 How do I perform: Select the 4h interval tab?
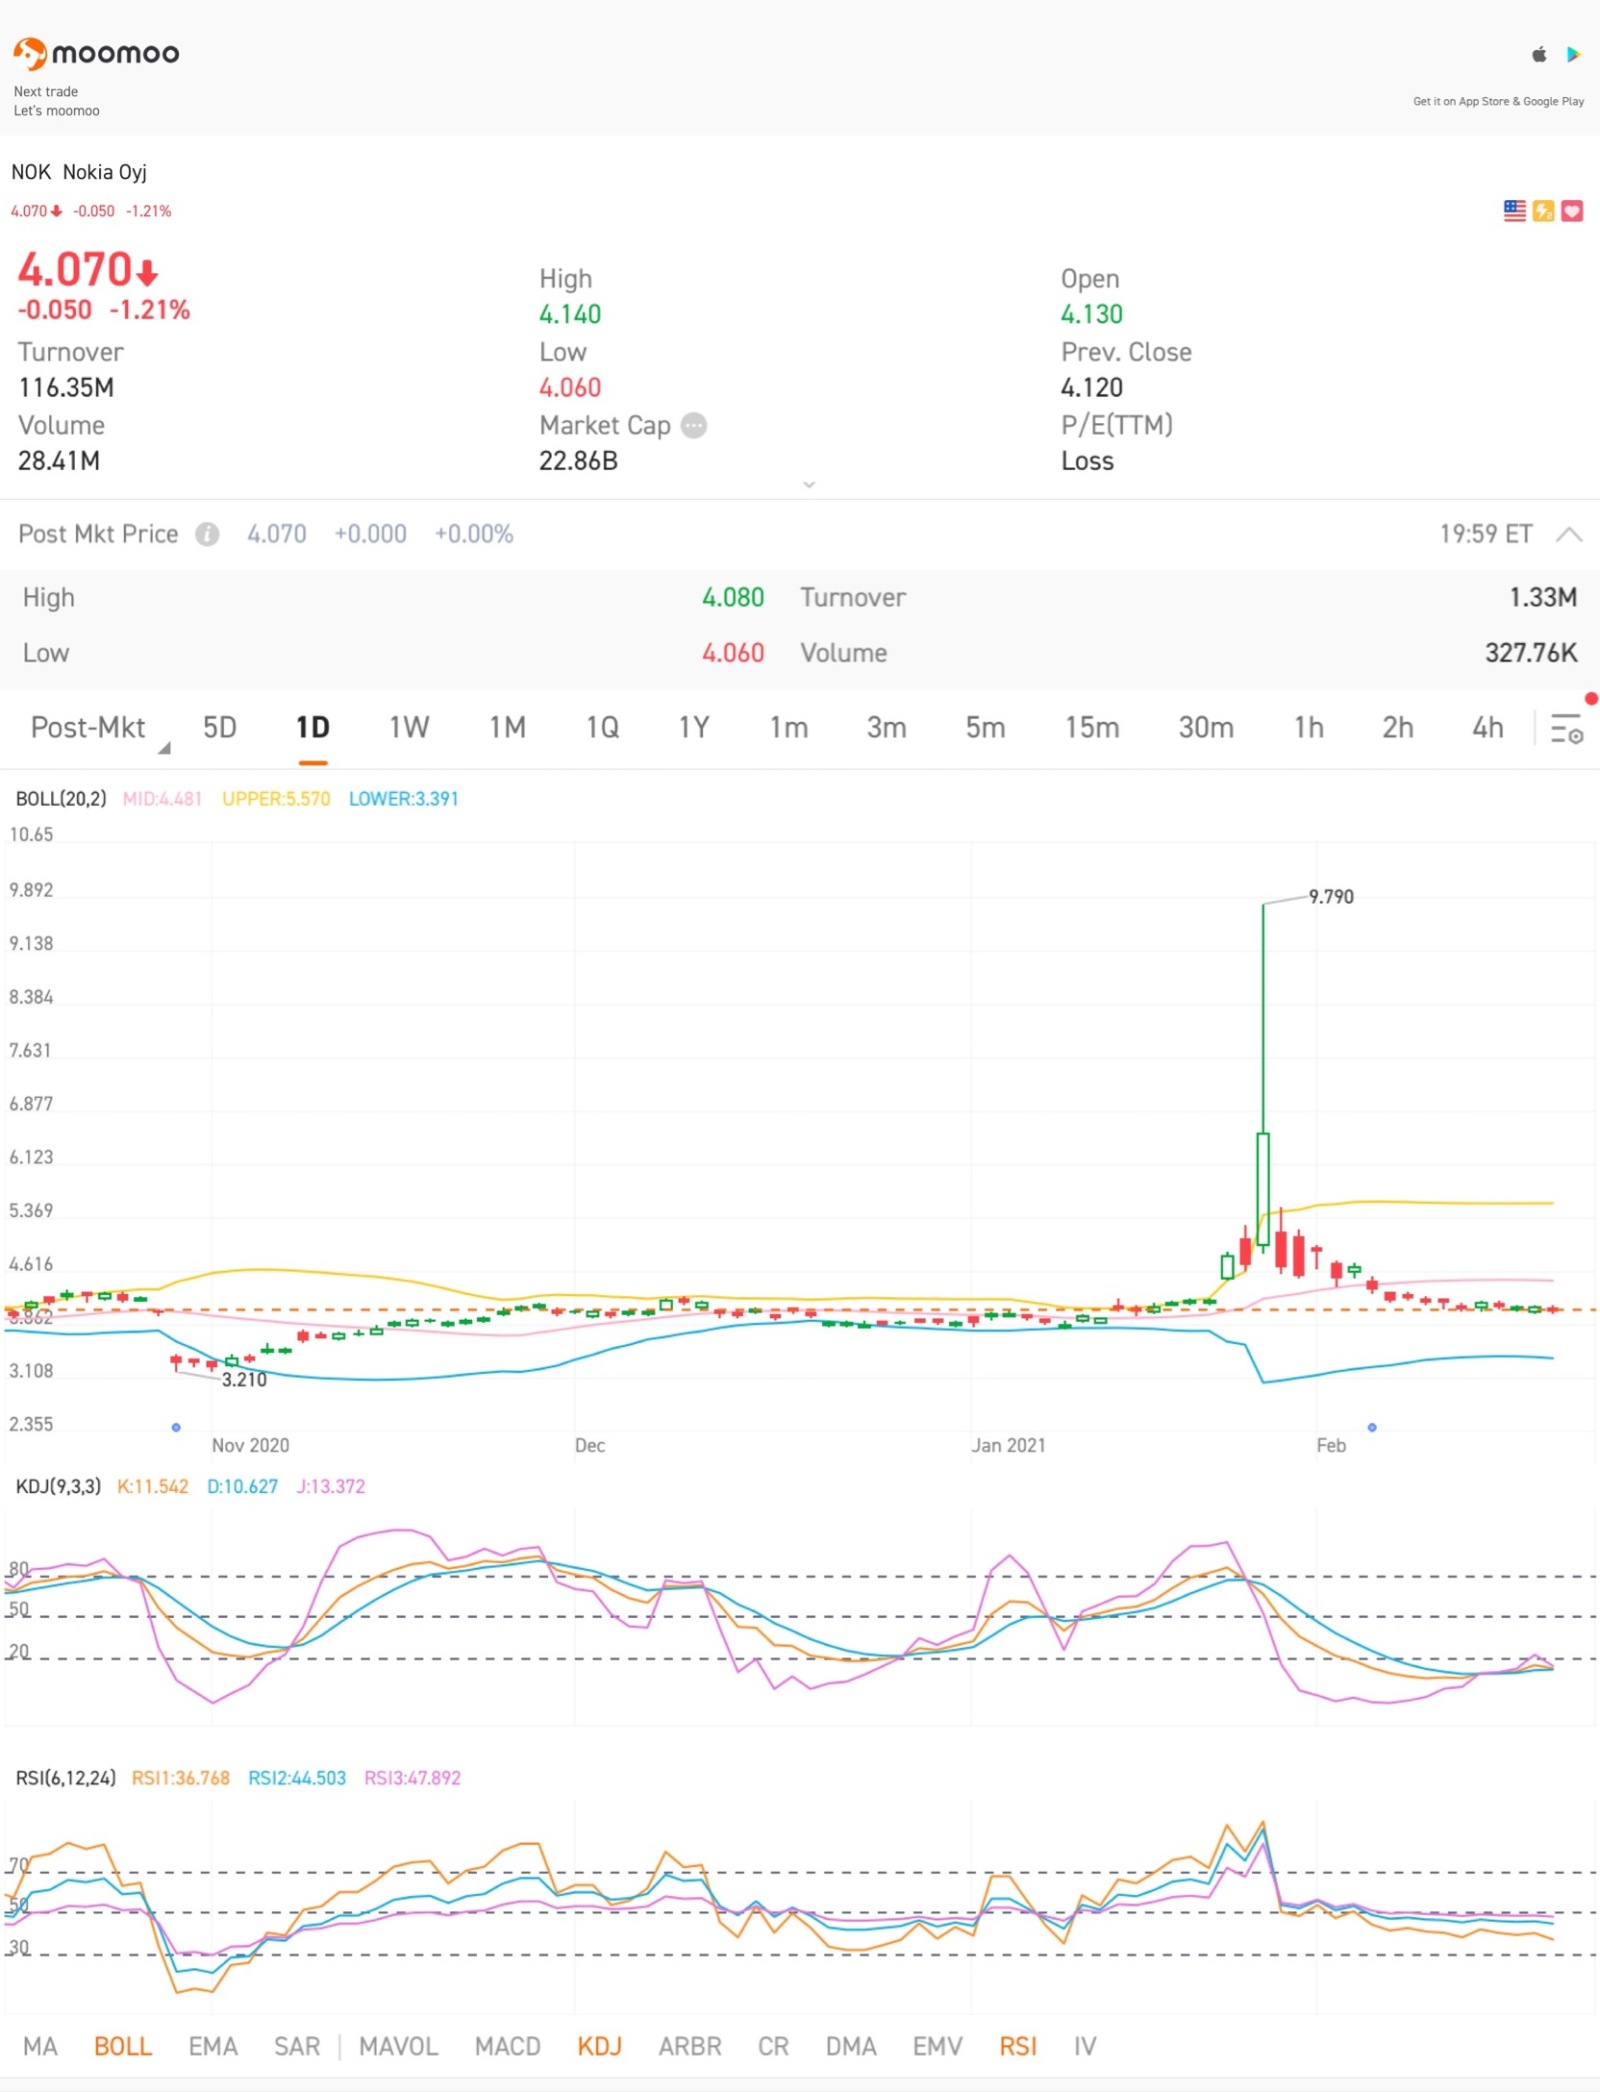(1488, 728)
